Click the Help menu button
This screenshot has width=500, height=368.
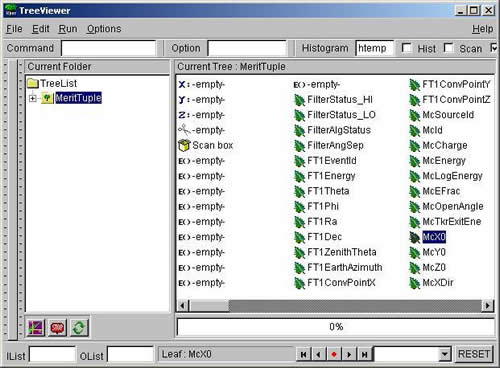pos(482,29)
